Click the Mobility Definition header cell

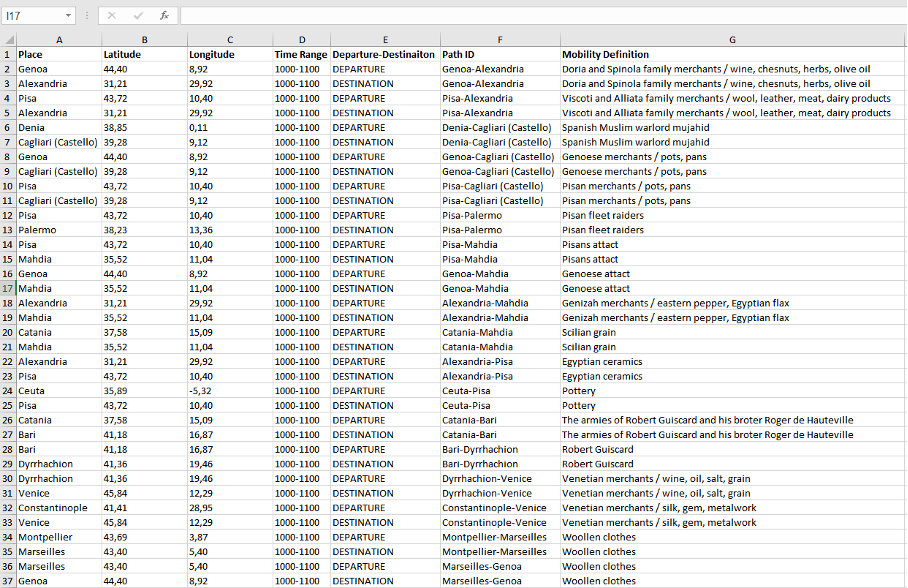[x=732, y=54]
